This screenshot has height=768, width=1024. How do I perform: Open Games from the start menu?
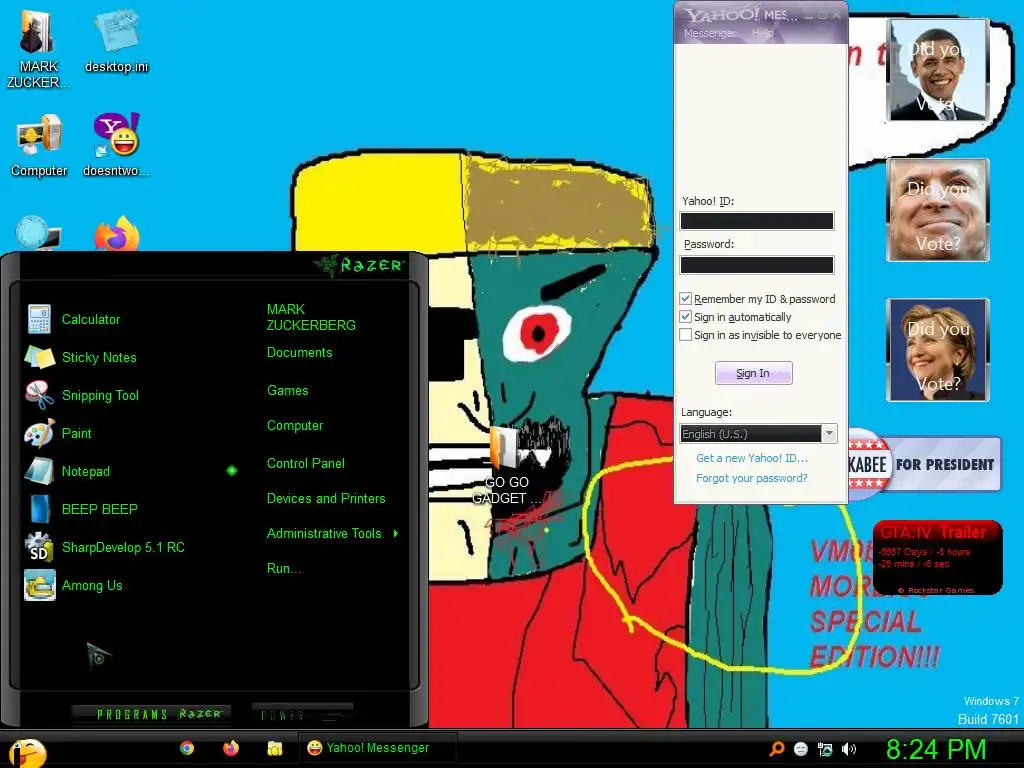click(287, 391)
